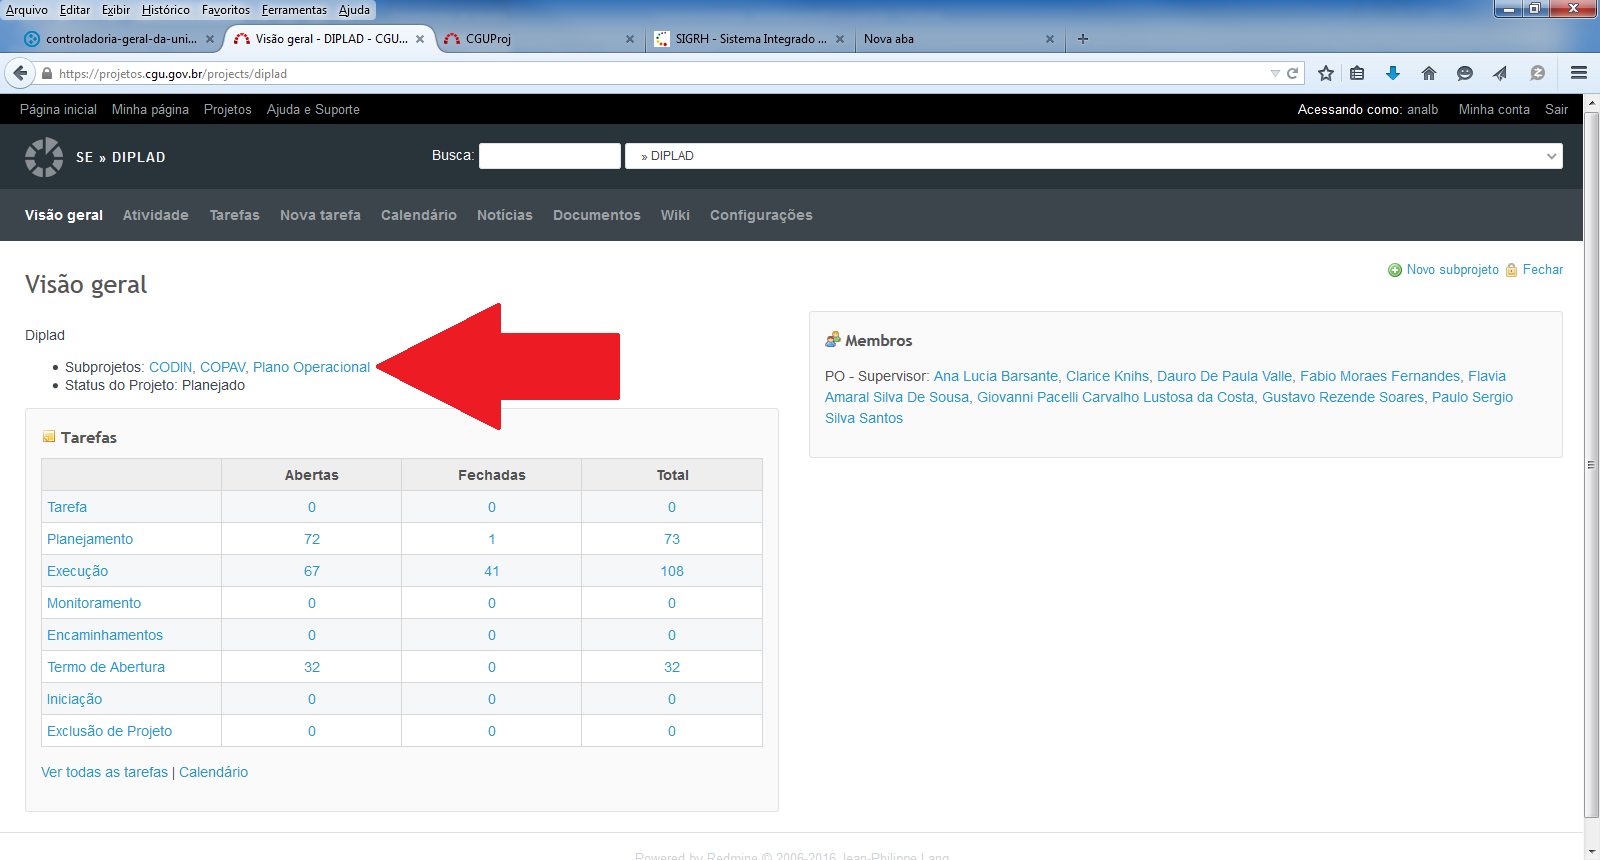Open a new browser tab with plus button
The image size is (1600, 860).
click(x=1083, y=39)
